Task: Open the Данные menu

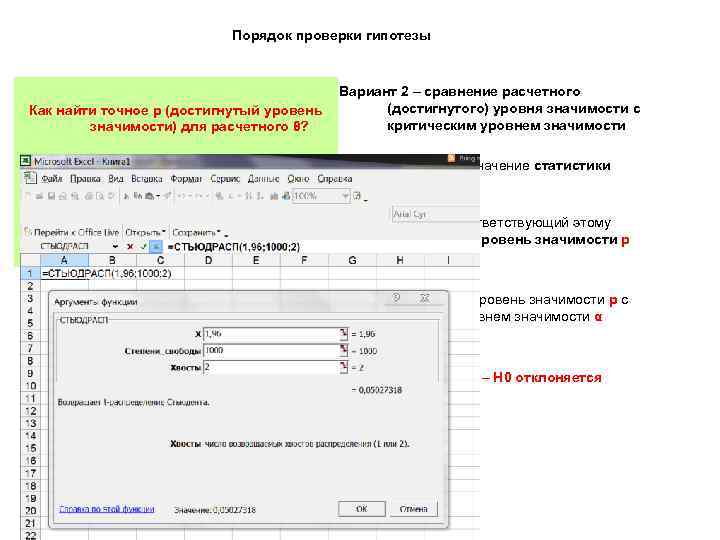Action: pos(263,179)
